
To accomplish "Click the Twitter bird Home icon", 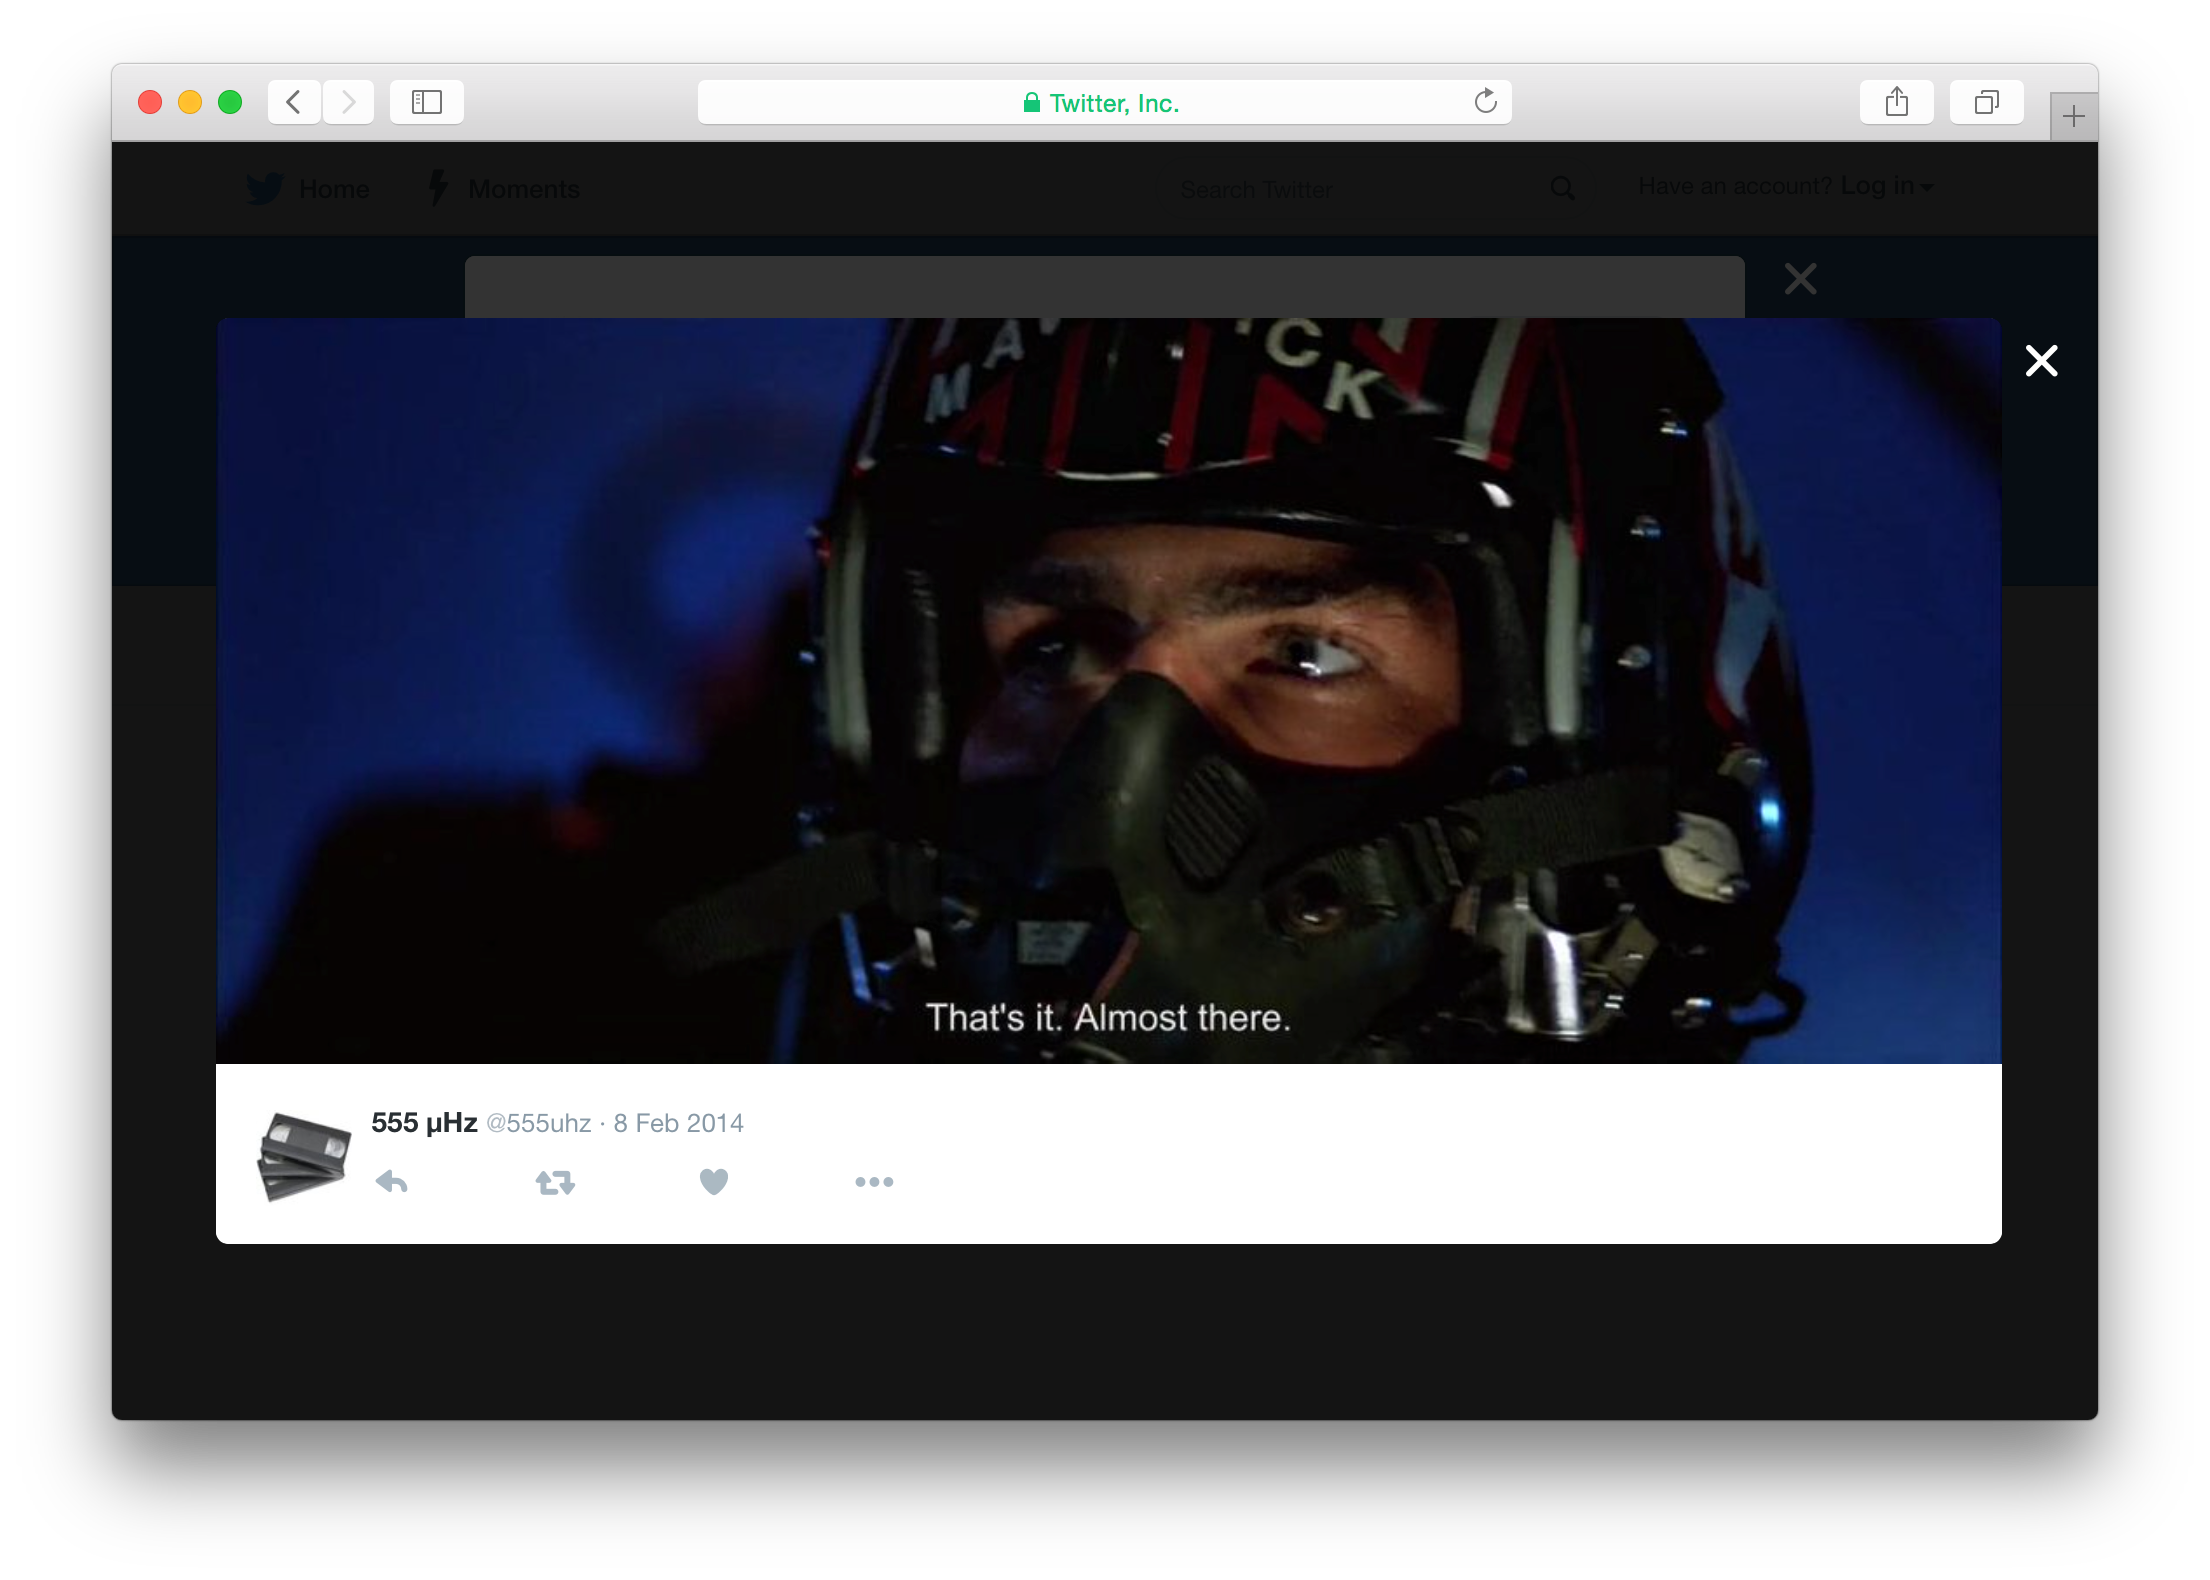I will click(x=265, y=188).
